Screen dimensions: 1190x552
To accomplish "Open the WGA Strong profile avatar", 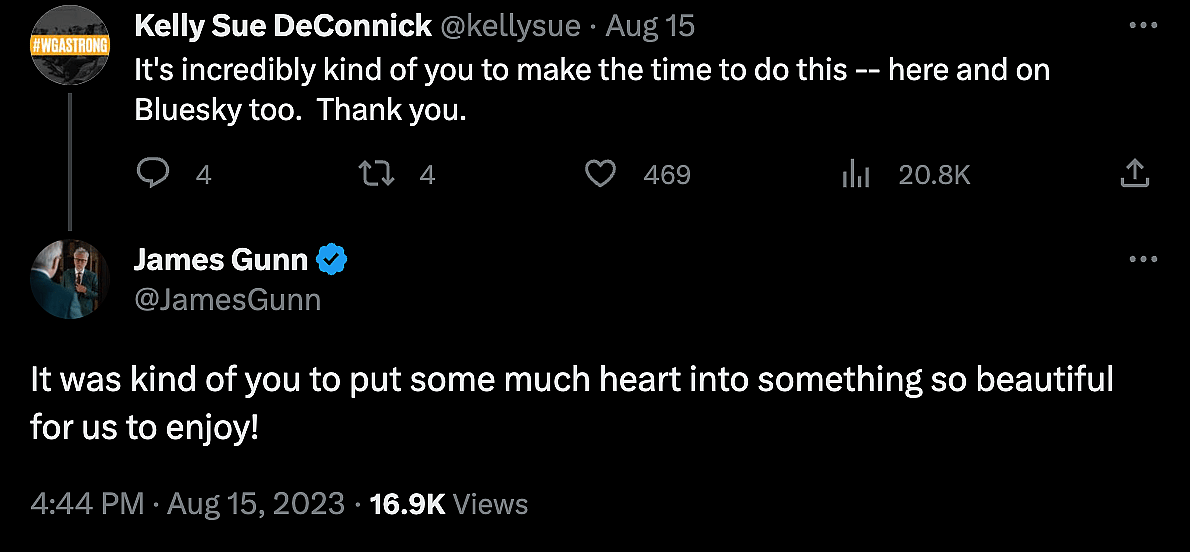I will click(70, 45).
